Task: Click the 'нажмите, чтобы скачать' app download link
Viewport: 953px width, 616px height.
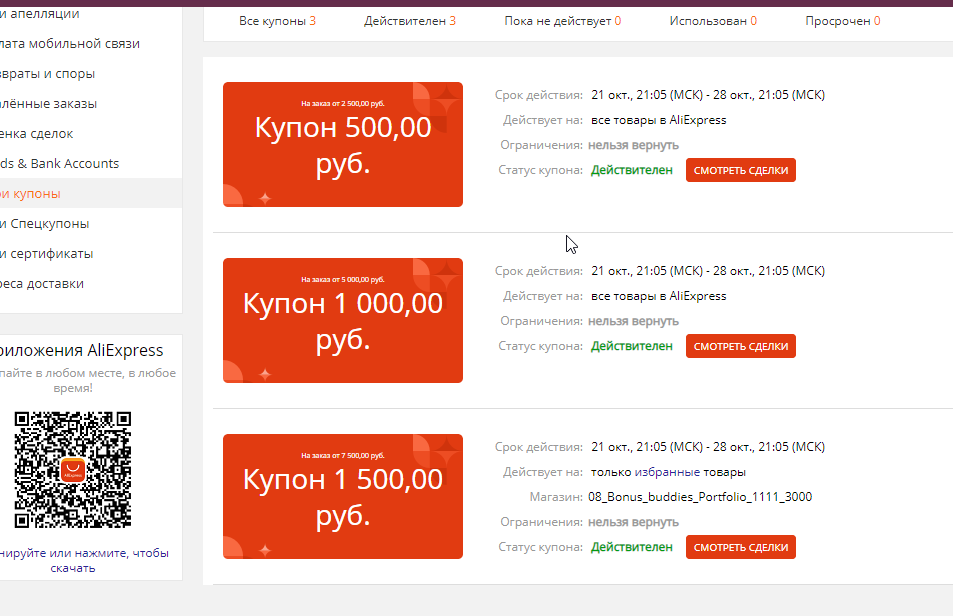Action: (84, 561)
